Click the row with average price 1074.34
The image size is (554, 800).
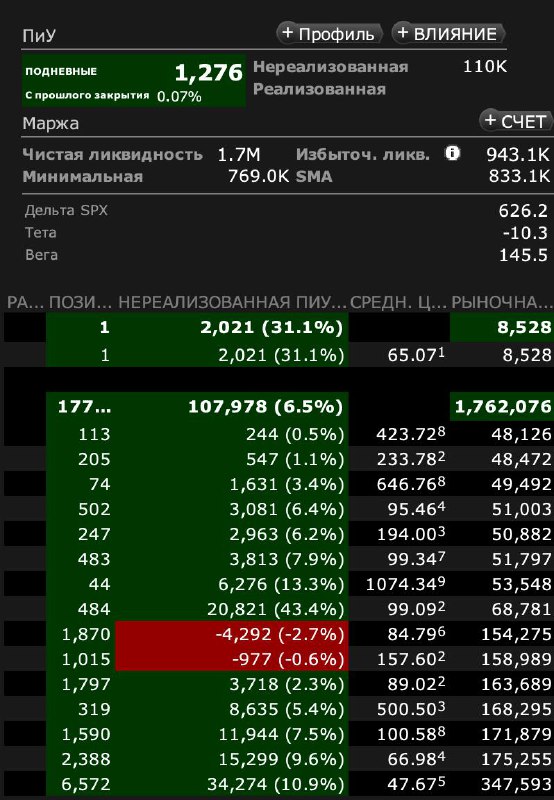[279, 584]
